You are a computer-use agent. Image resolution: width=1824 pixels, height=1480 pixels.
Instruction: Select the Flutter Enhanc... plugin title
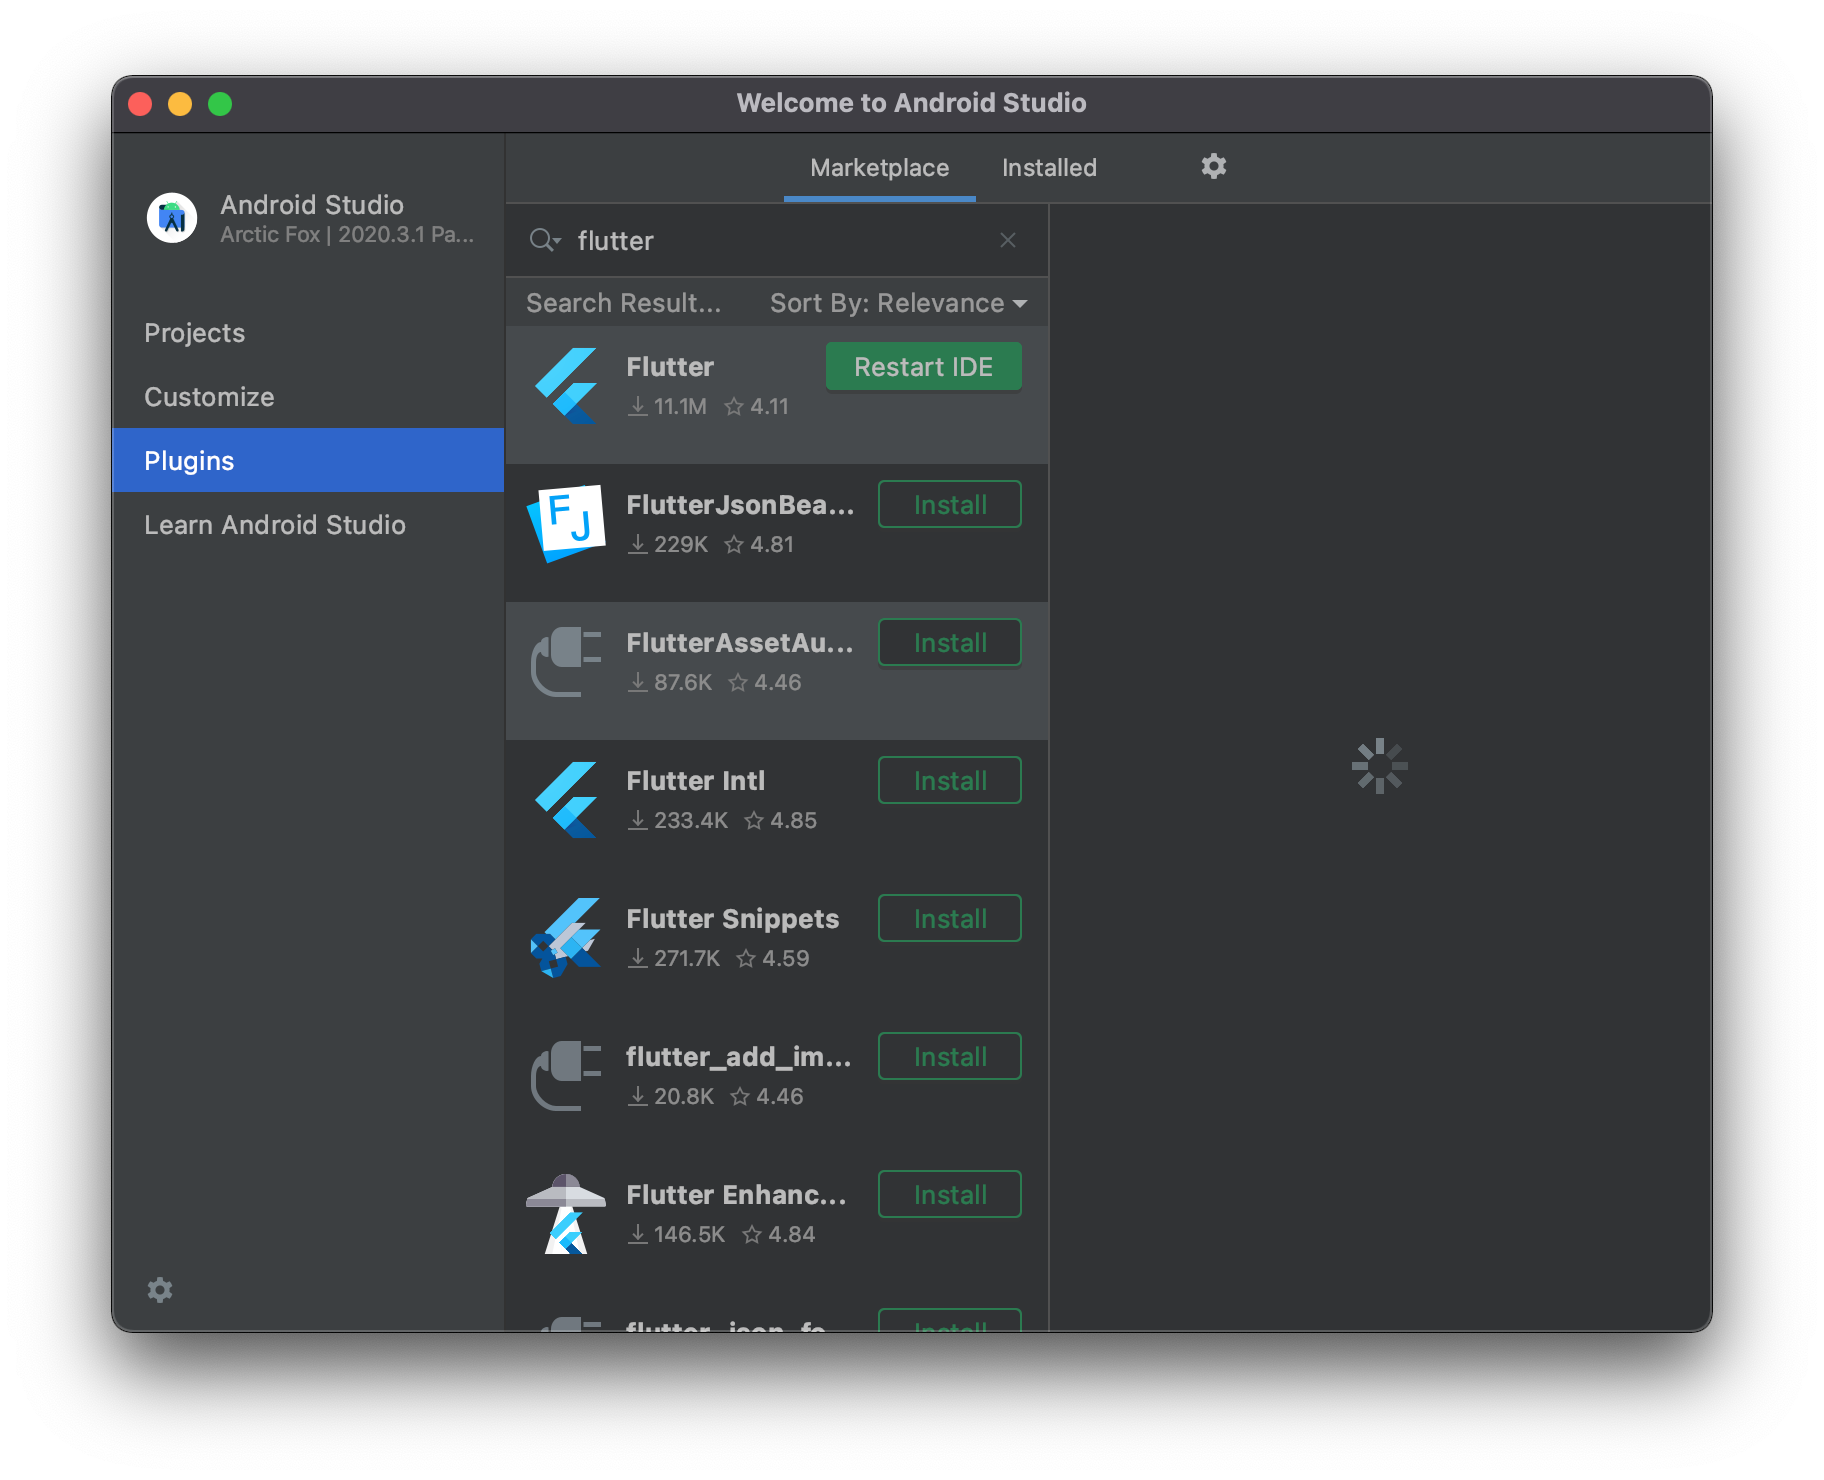coord(737,1195)
